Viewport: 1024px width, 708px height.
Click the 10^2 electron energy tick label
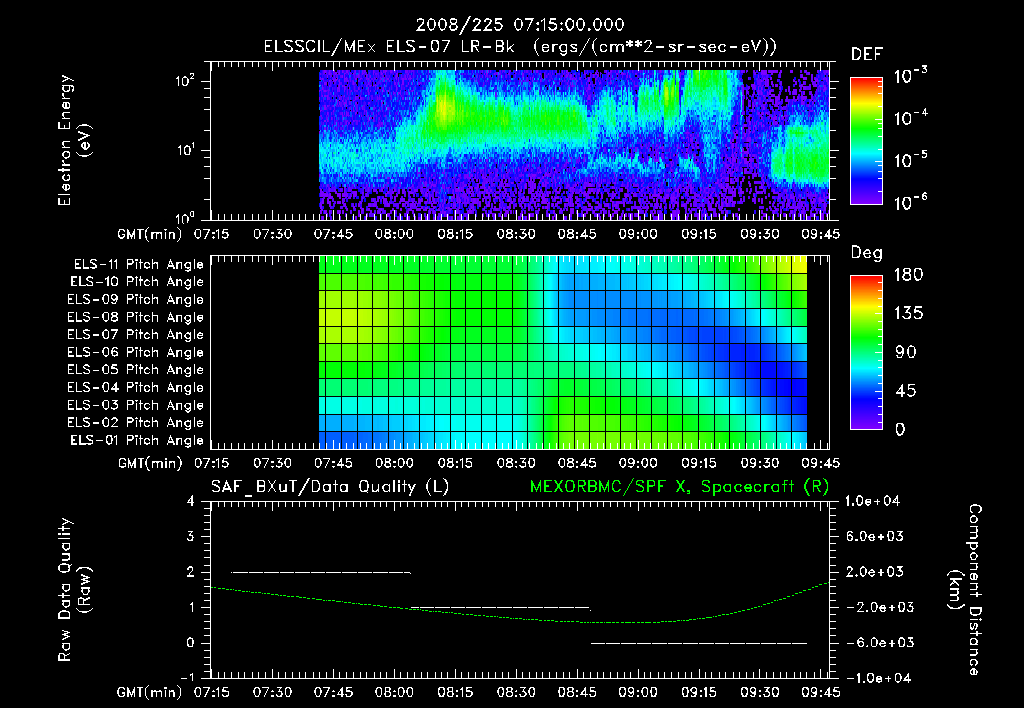coord(185,80)
